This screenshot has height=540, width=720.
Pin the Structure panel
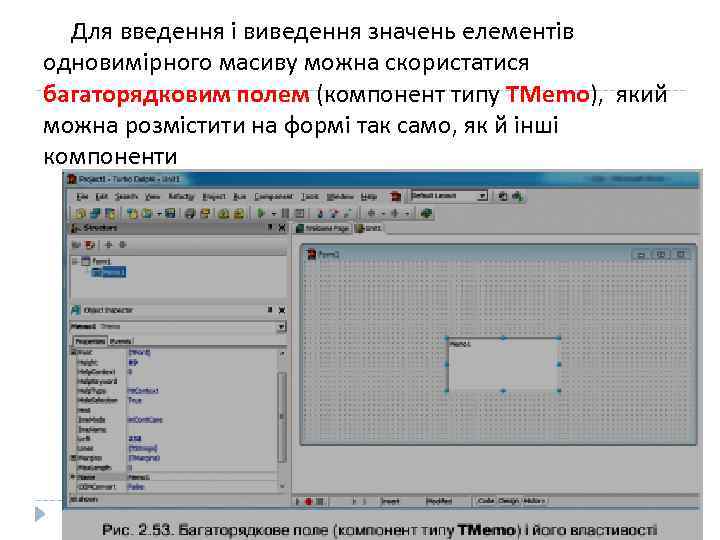click(270, 228)
